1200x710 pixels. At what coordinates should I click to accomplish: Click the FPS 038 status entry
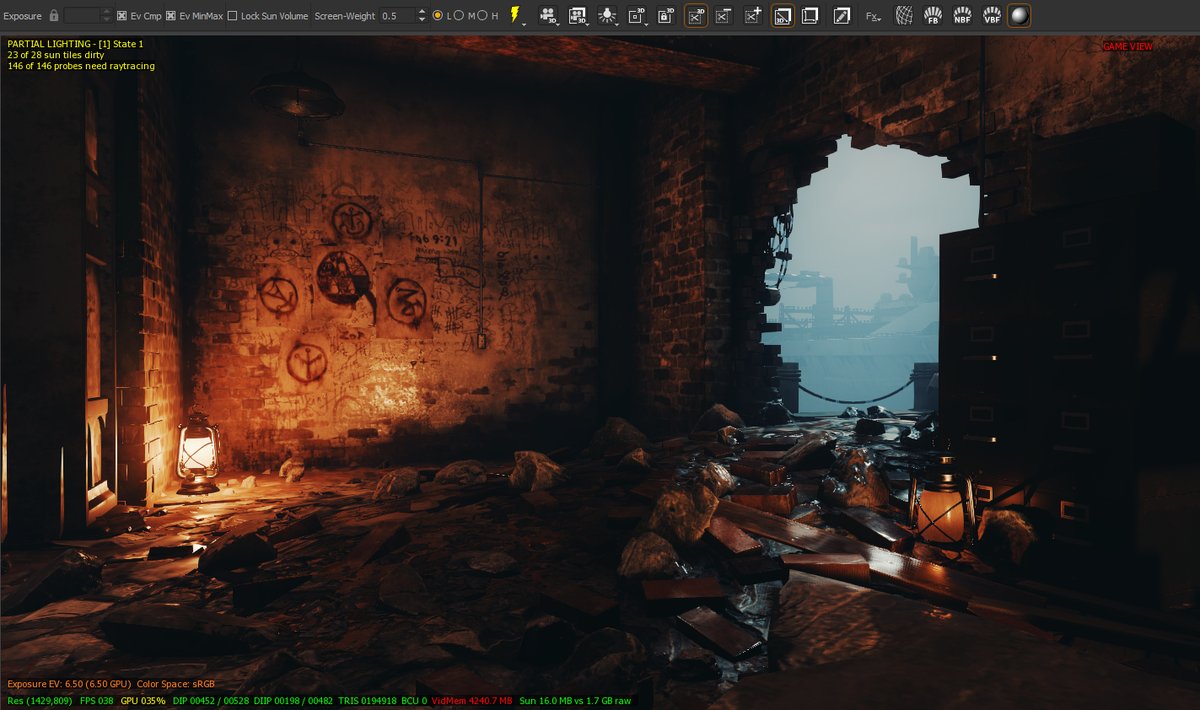point(97,700)
